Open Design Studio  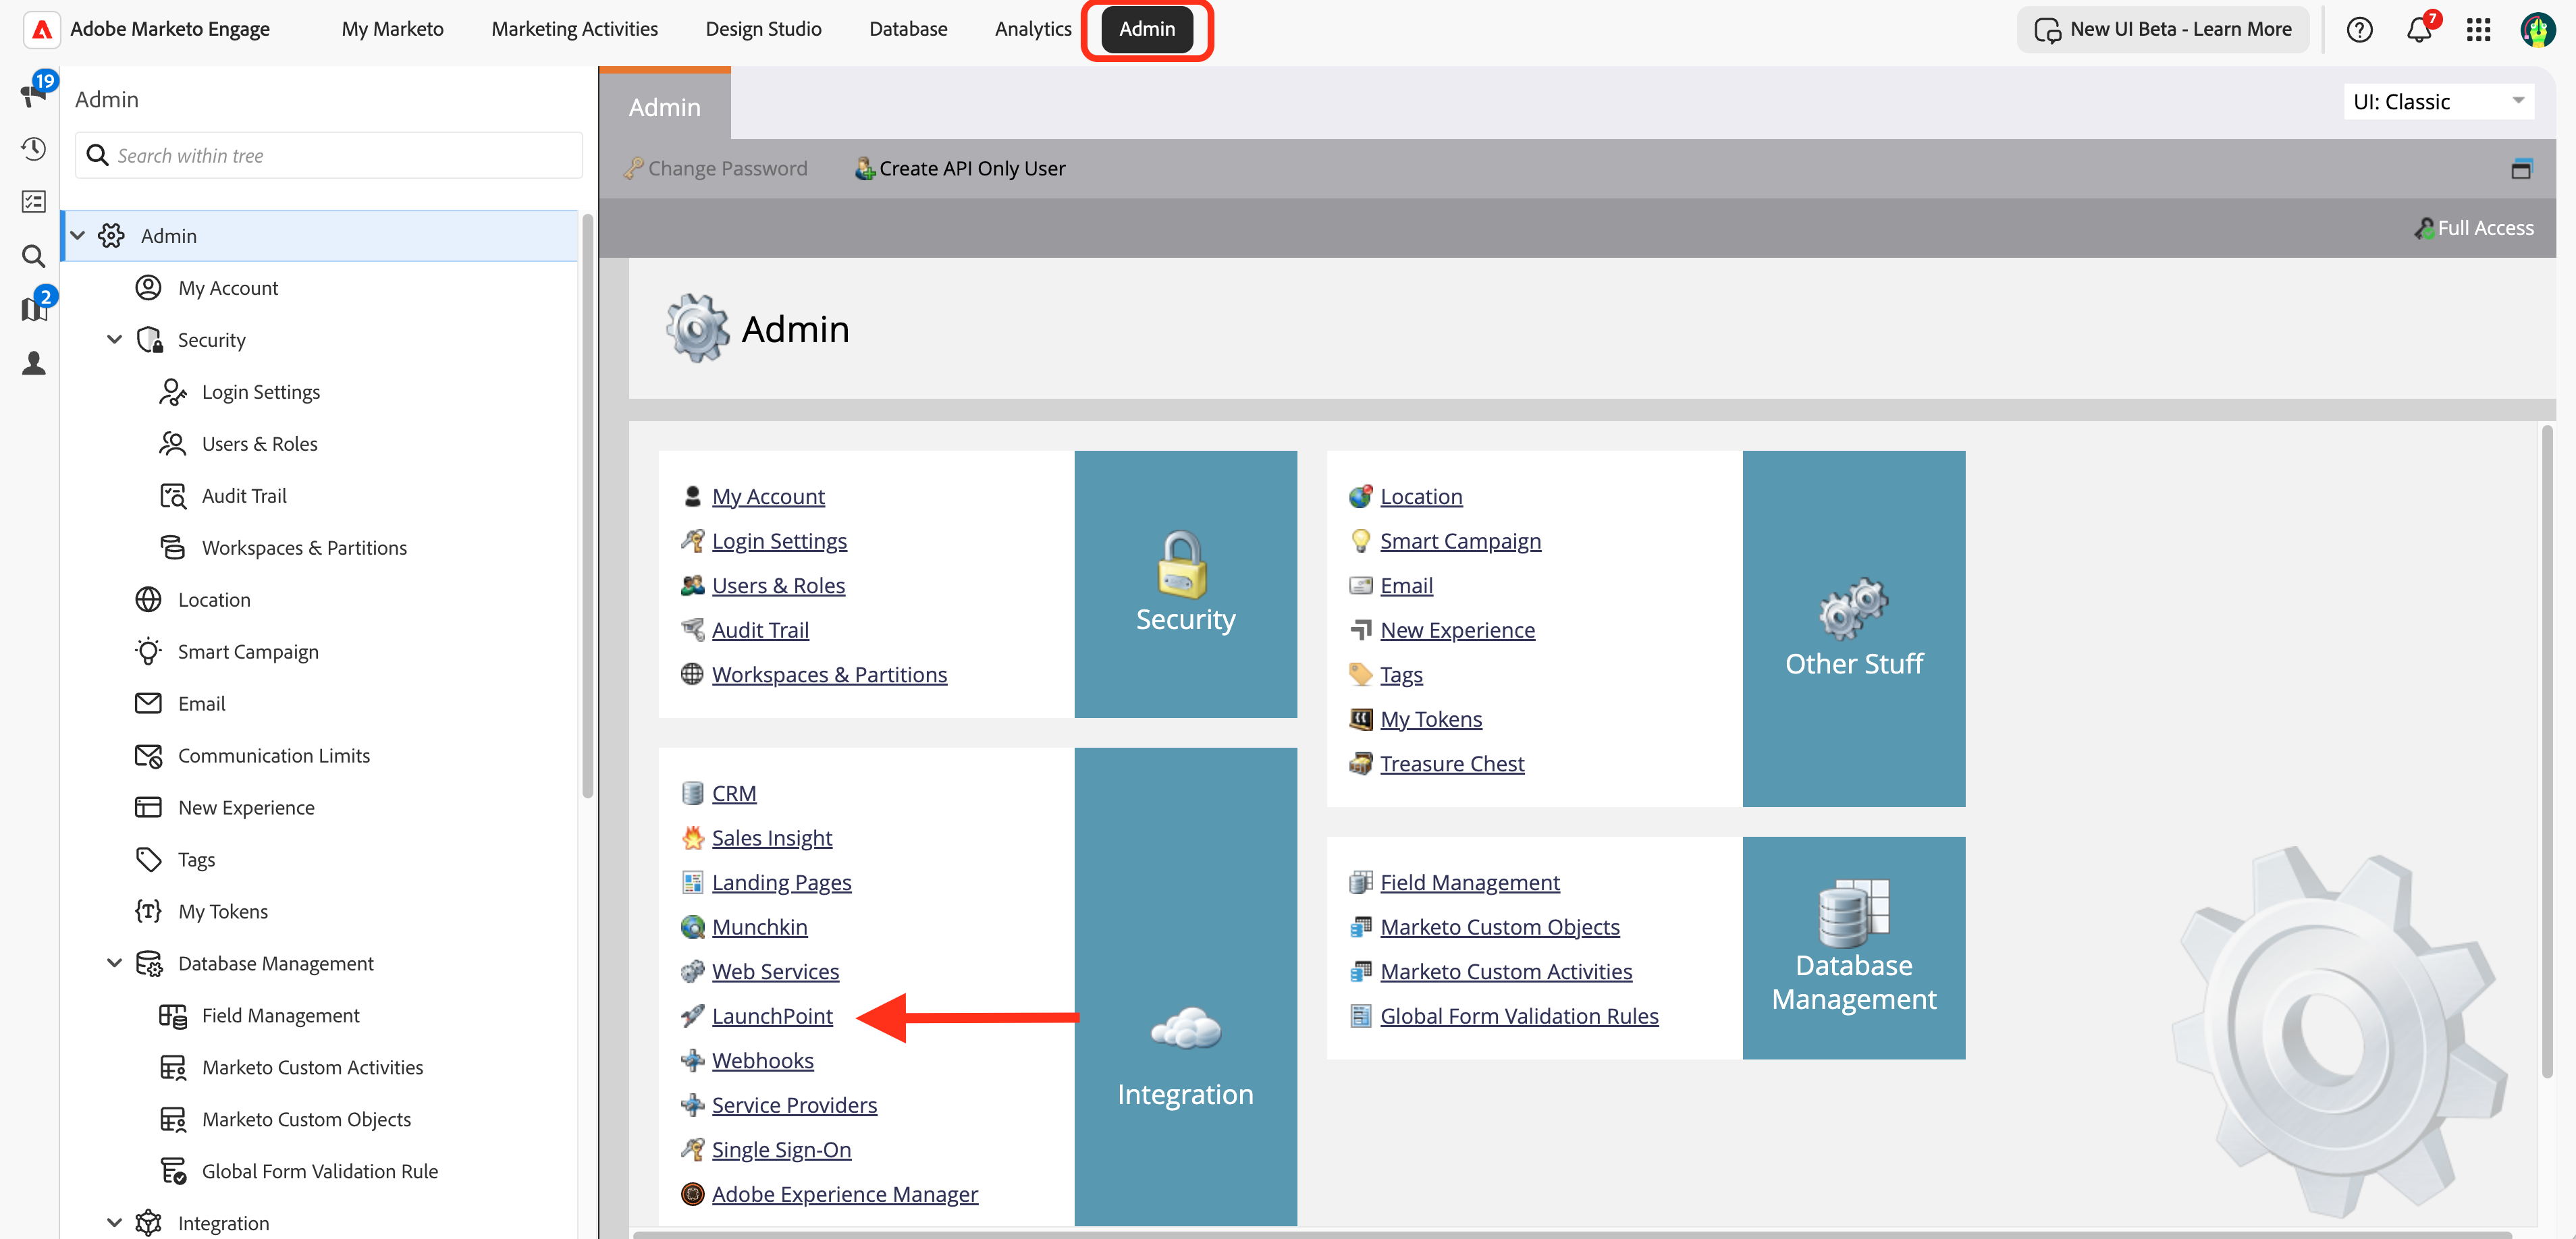click(x=763, y=29)
